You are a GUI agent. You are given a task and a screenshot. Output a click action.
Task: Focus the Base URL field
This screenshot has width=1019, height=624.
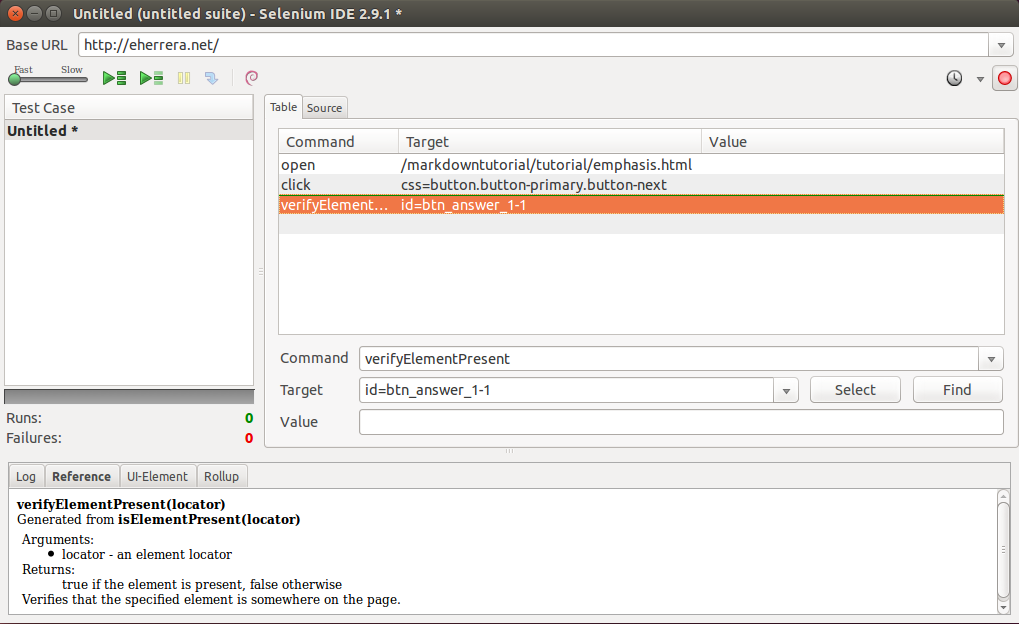click(x=534, y=45)
